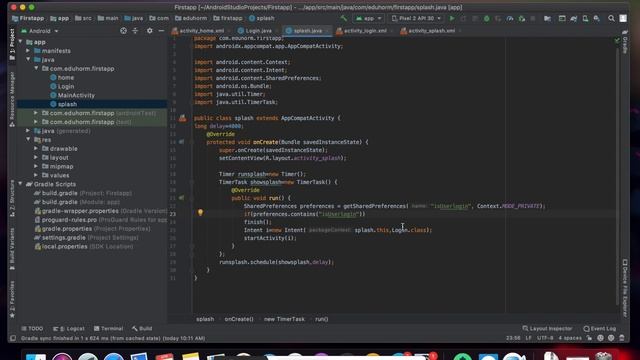Screen dimensions: 640x360
Task: Click the search magnifier in top toolbar
Action: coord(611,18)
